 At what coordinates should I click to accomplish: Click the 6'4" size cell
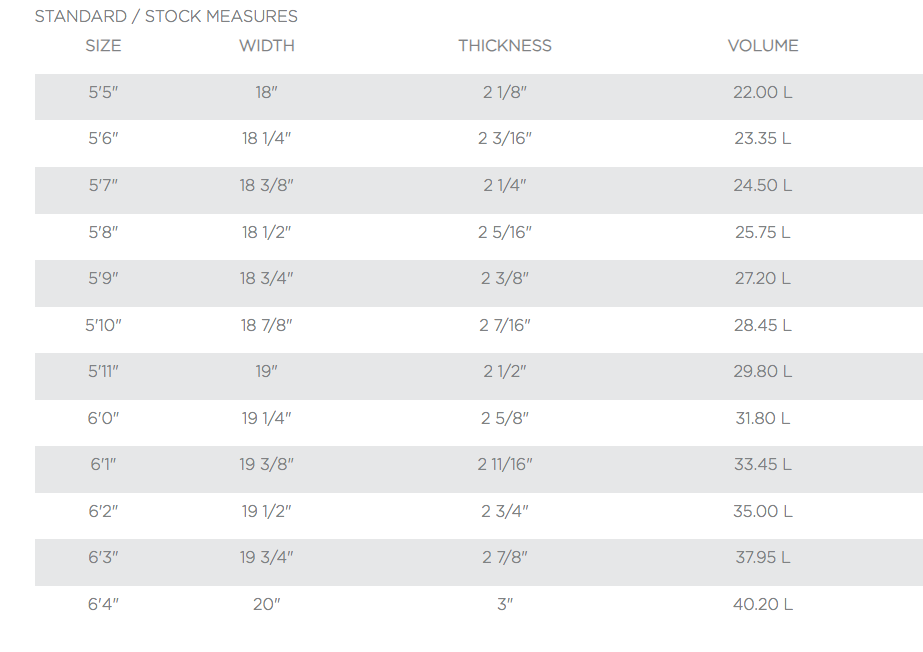(x=103, y=604)
